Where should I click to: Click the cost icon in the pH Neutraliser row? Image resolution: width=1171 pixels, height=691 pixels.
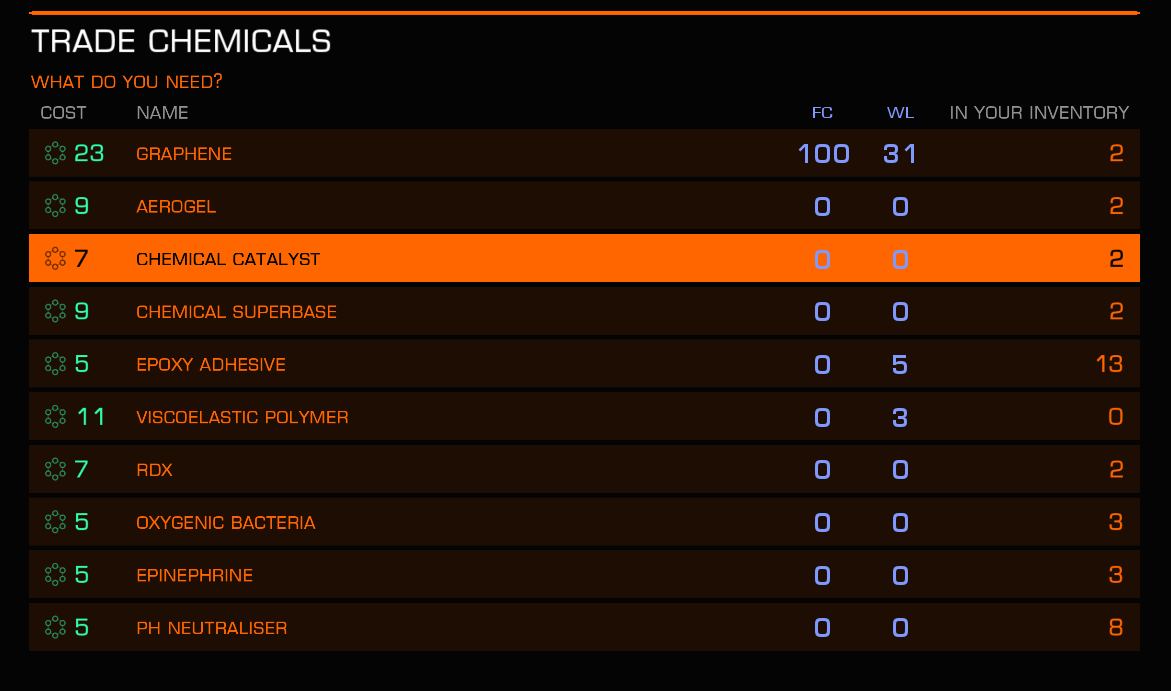55,628
